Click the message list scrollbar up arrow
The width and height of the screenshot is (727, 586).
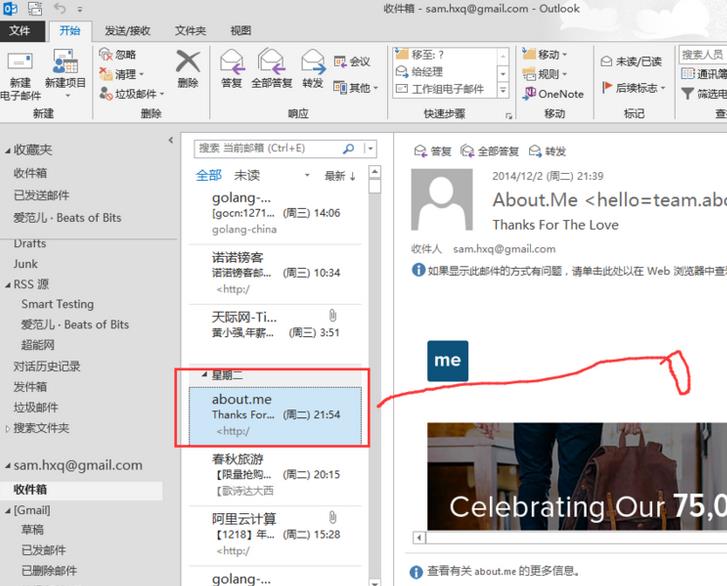pyautogui.click(x=375, y=172)
